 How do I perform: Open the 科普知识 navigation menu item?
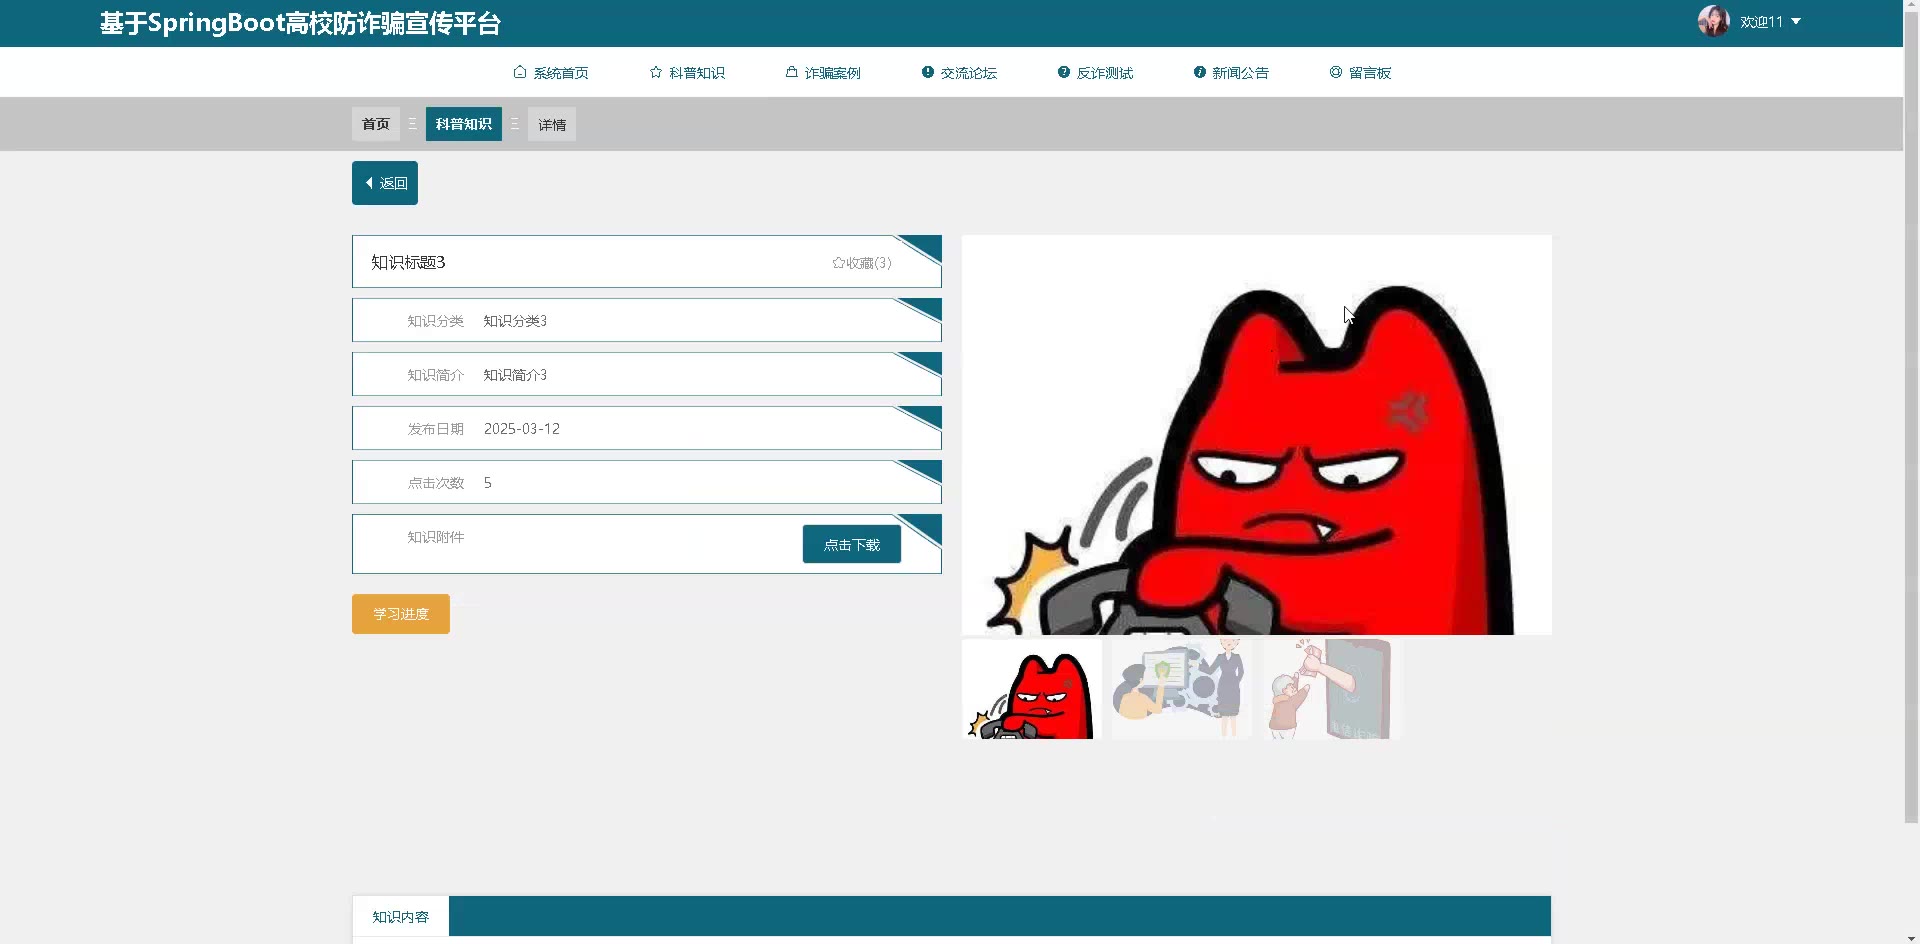pyautogui.click(x=687, y=72)
